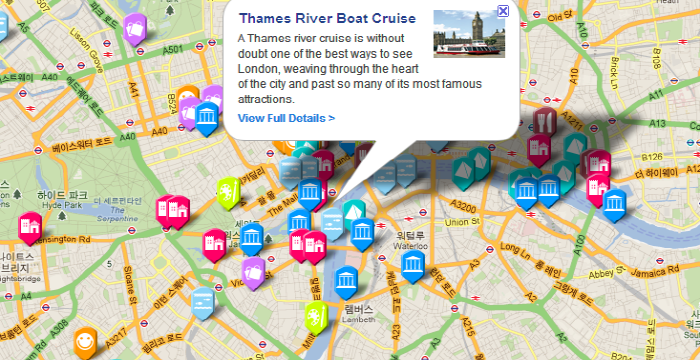Close the Thames River Boat Cruise popup
Screen dimensions: 700x360
[503, 11]
